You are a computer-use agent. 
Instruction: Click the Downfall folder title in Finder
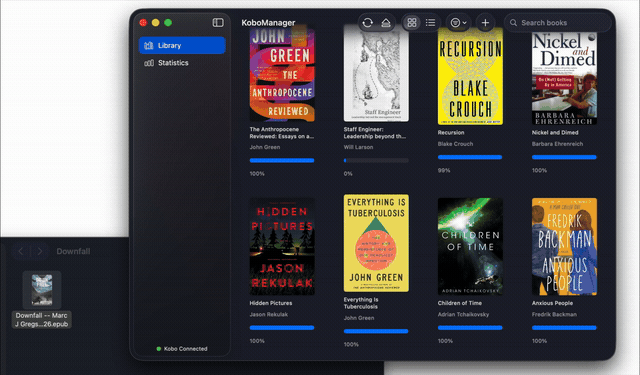(x=73, y=251)
